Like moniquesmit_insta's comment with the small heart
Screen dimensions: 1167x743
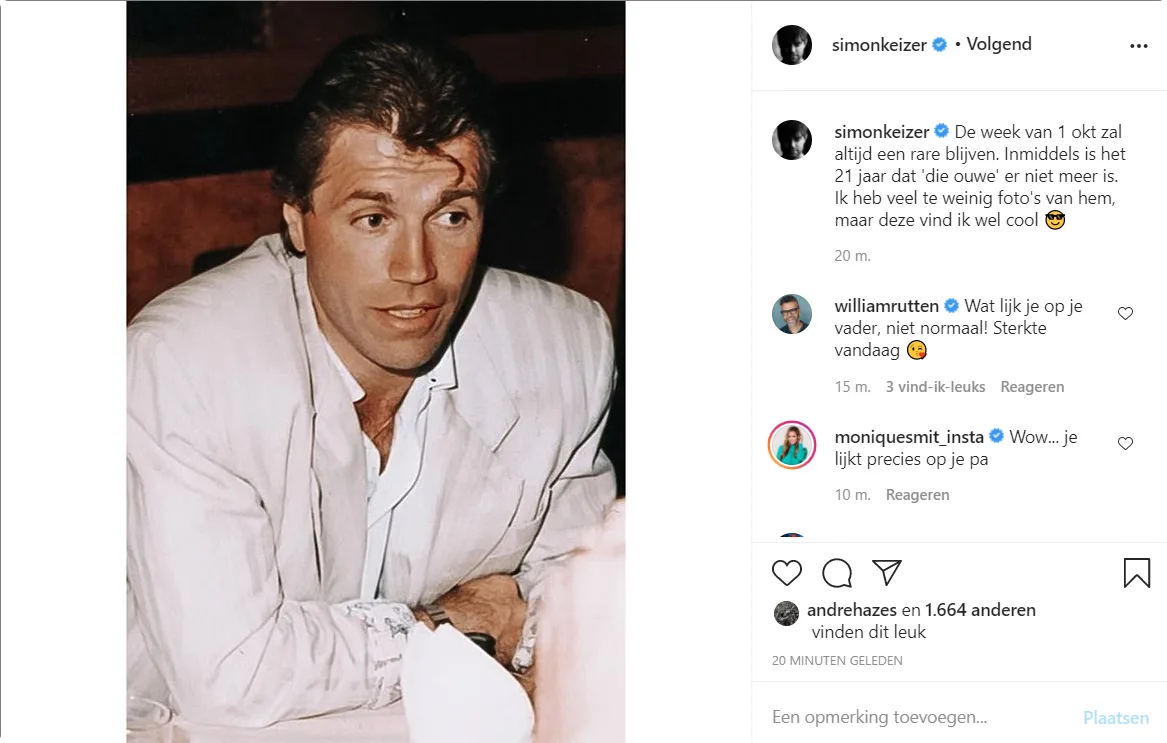[x=1125, y=444]
